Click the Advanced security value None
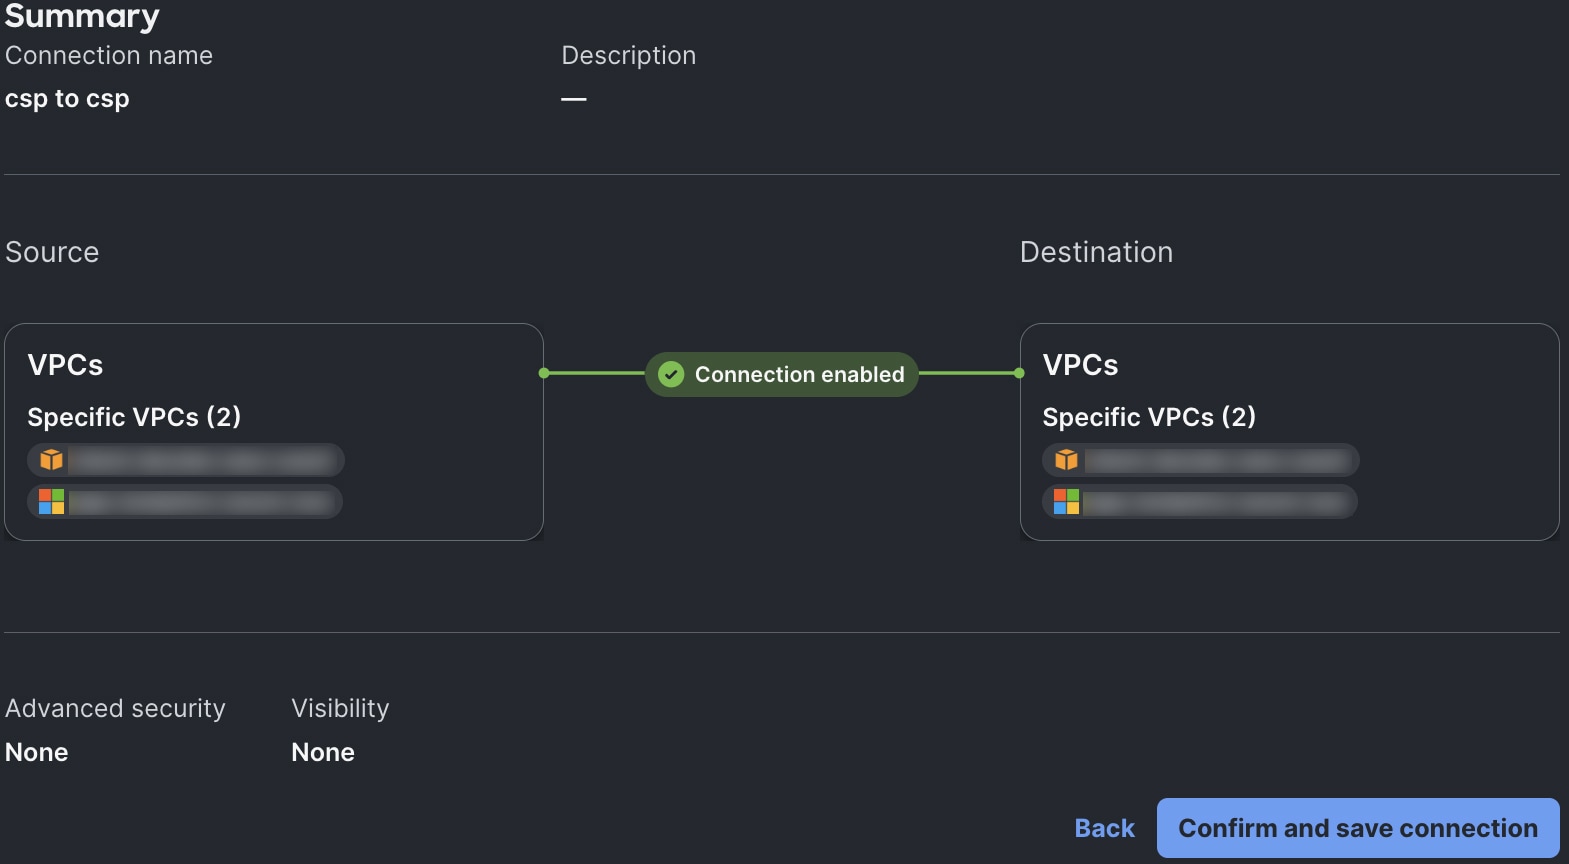The image size is (1569, 864). (37, 752)
